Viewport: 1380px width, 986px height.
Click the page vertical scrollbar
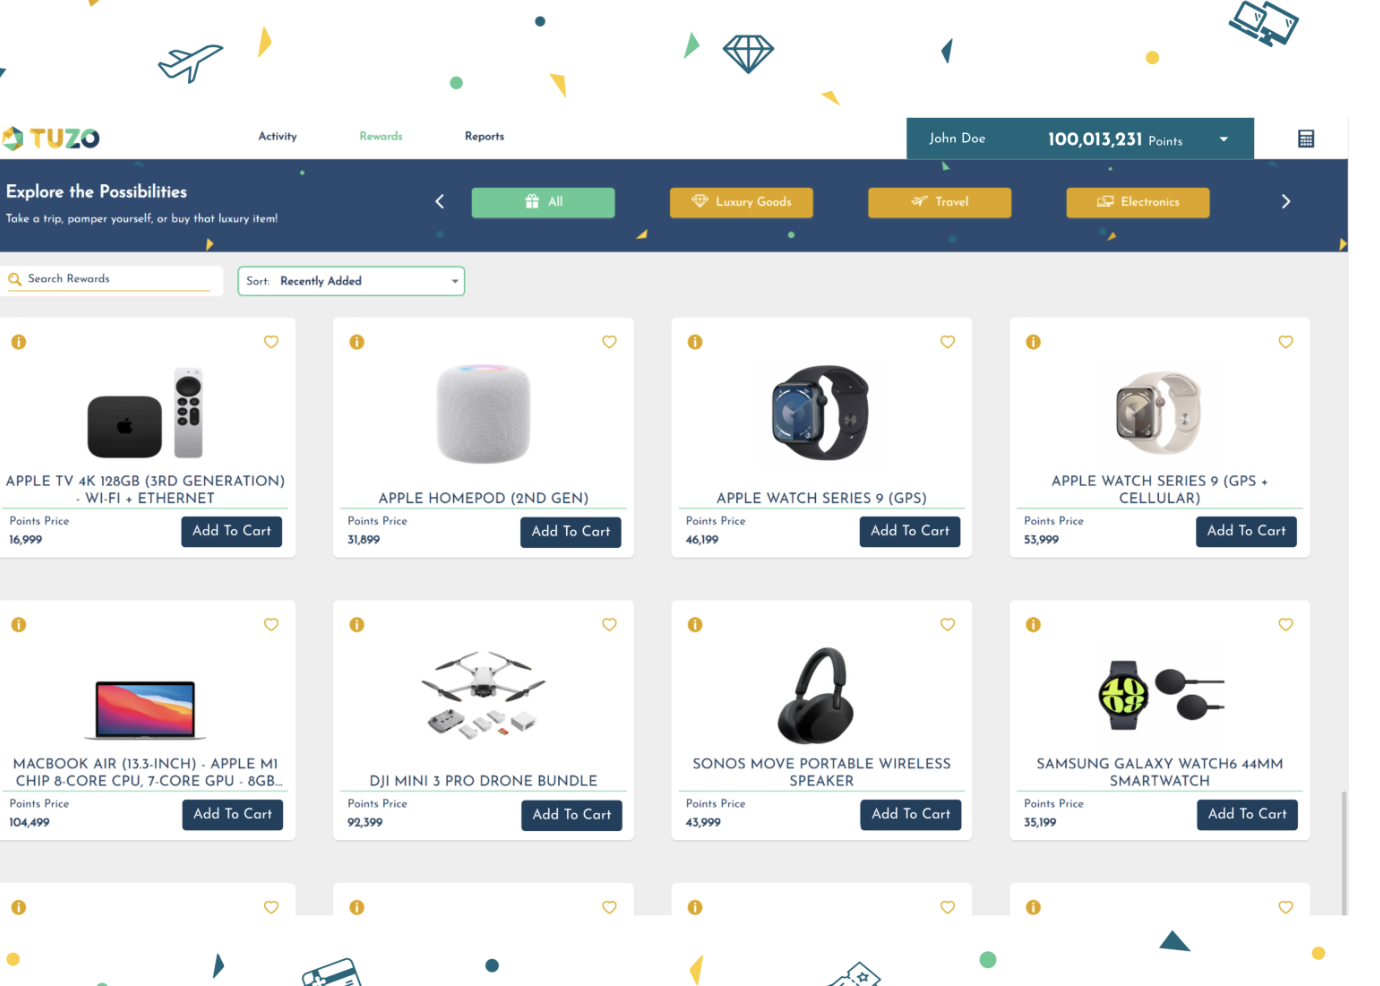point(1343,852)
